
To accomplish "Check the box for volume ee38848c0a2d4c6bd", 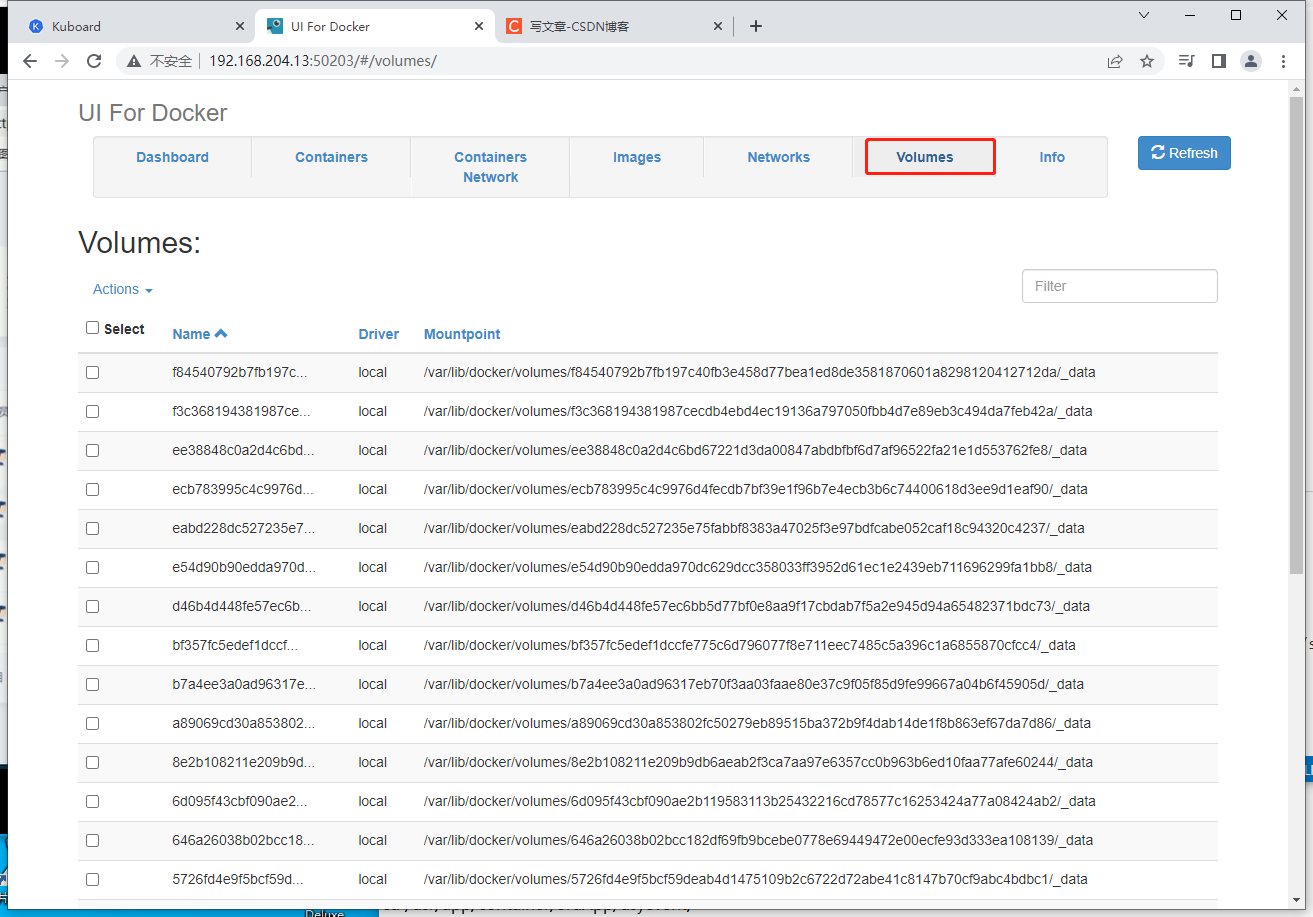I will pos(93,450).
